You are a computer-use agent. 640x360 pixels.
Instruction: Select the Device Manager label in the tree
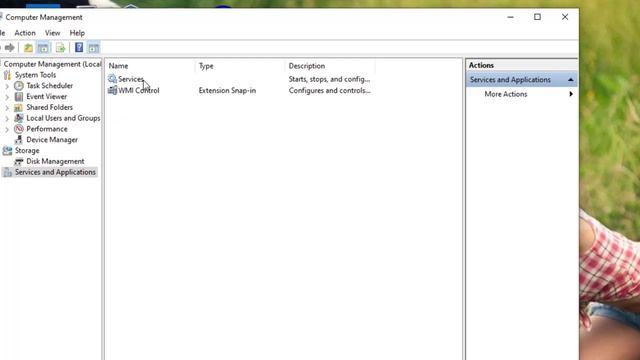point(52,140)
